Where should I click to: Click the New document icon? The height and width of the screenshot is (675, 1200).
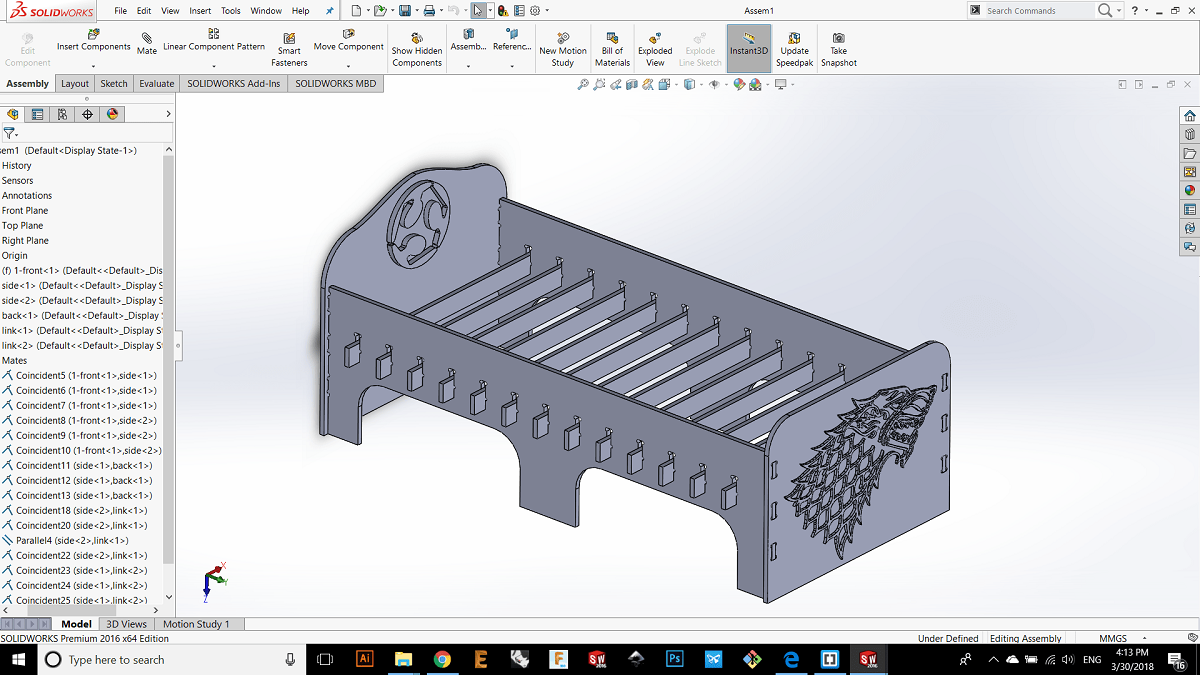pos(357,10)
